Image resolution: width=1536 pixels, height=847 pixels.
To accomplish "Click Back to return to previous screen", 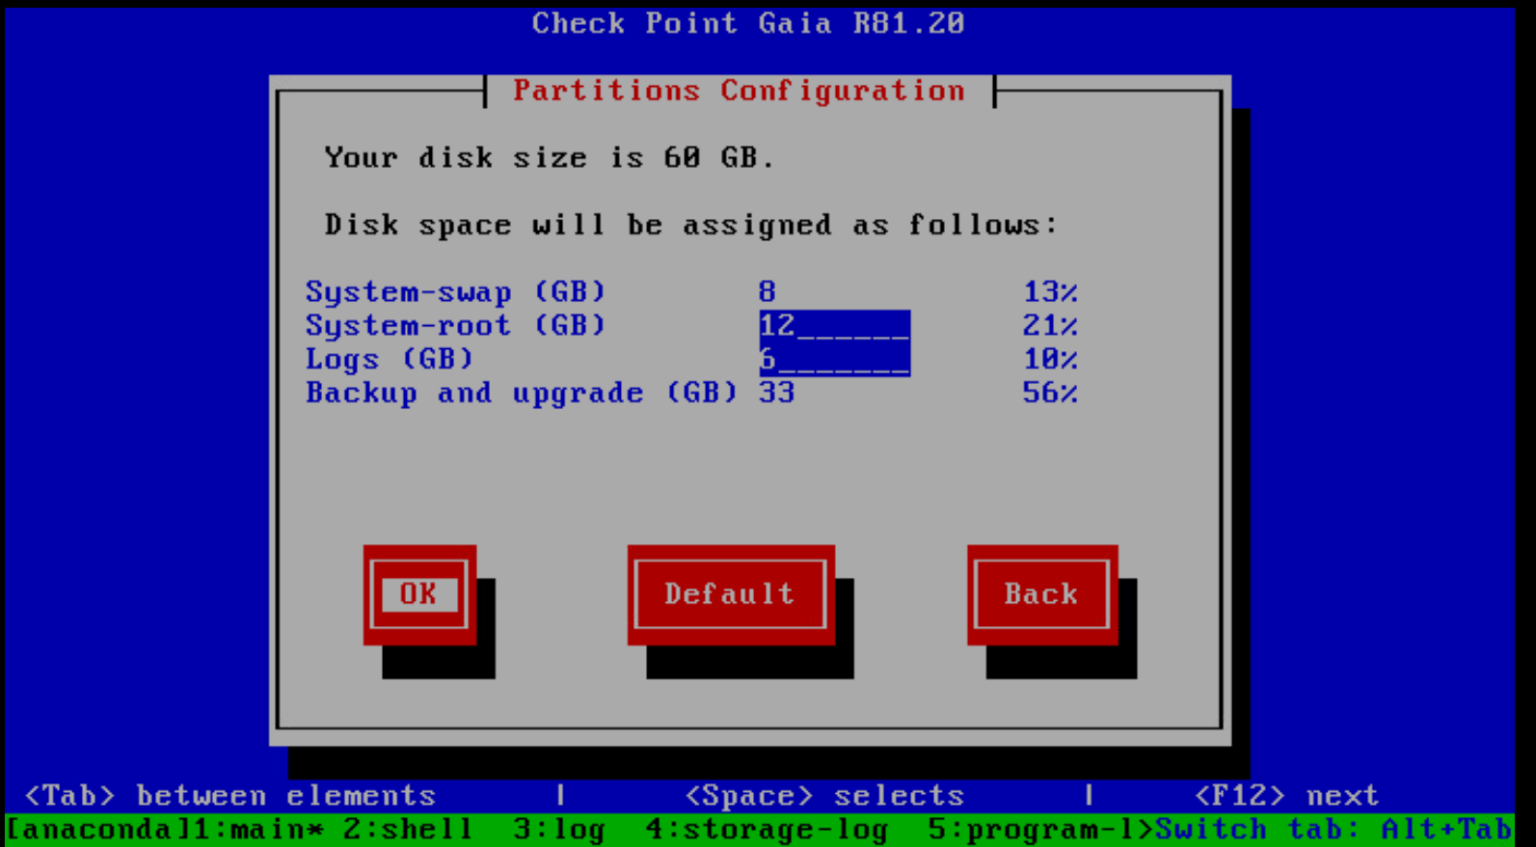I will coord(1041,594).
